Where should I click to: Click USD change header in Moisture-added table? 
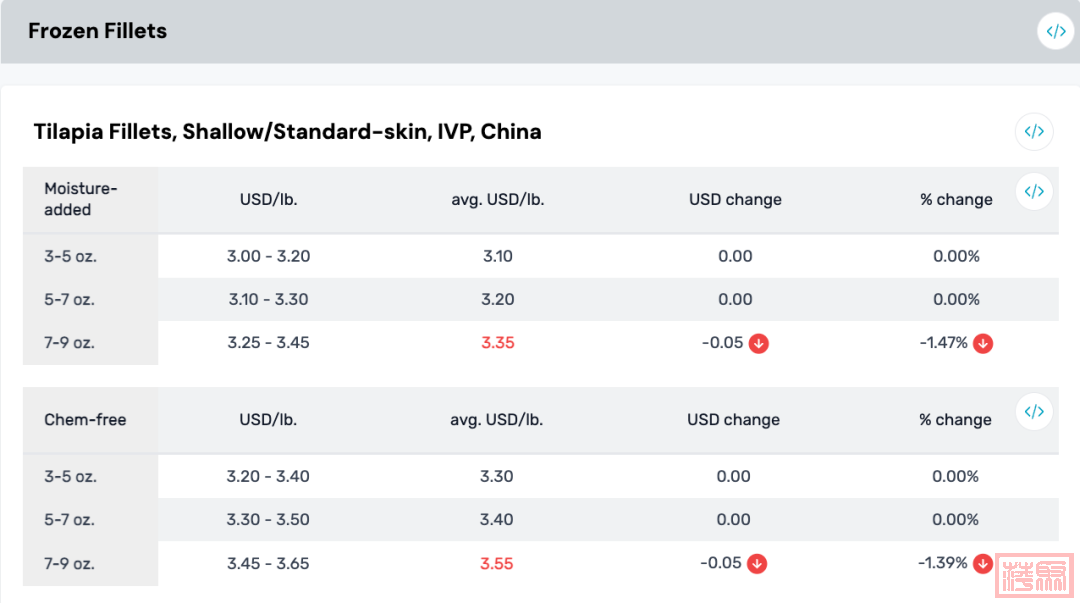click(x=735, y=199)
